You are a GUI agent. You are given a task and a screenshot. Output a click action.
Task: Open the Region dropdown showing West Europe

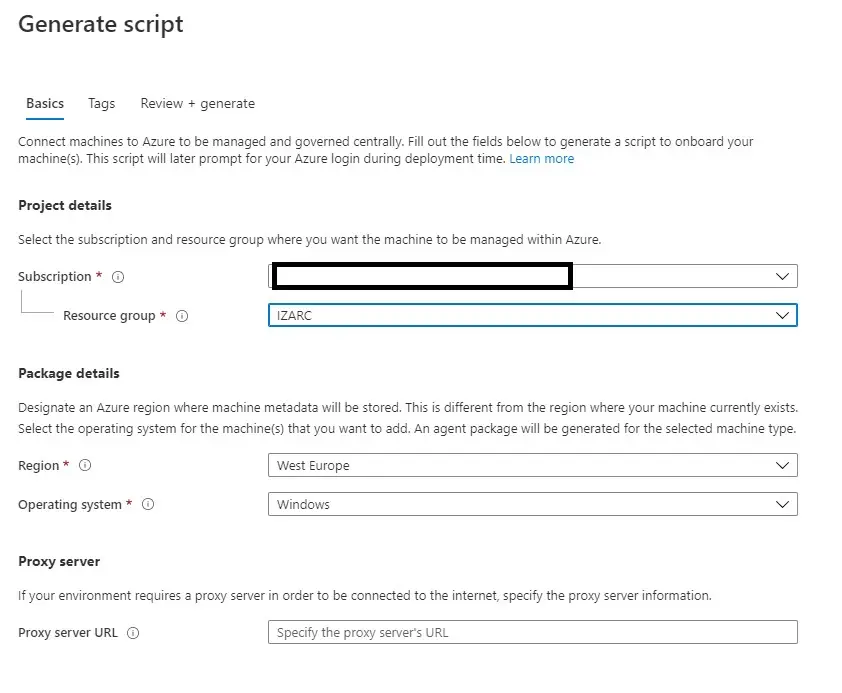tap(532, 466)
